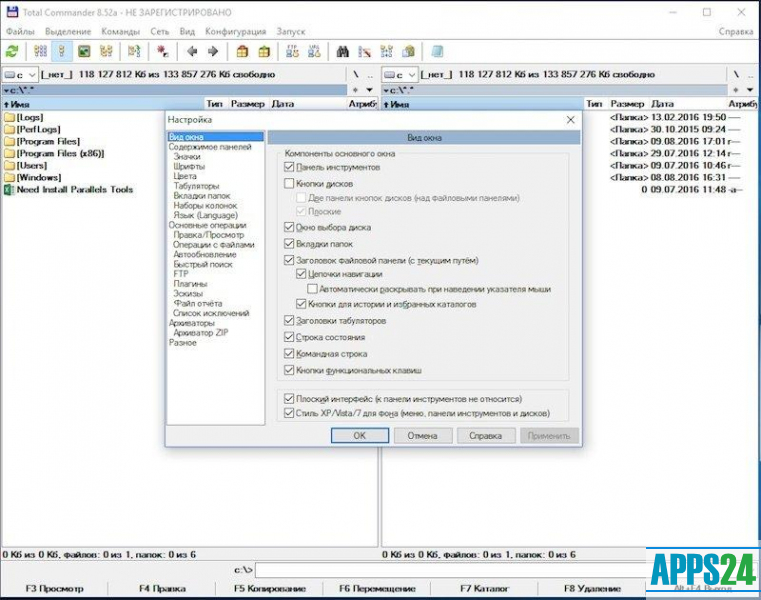
Task: Open the notepad icon on toolbar
Action: pos(437,51)
